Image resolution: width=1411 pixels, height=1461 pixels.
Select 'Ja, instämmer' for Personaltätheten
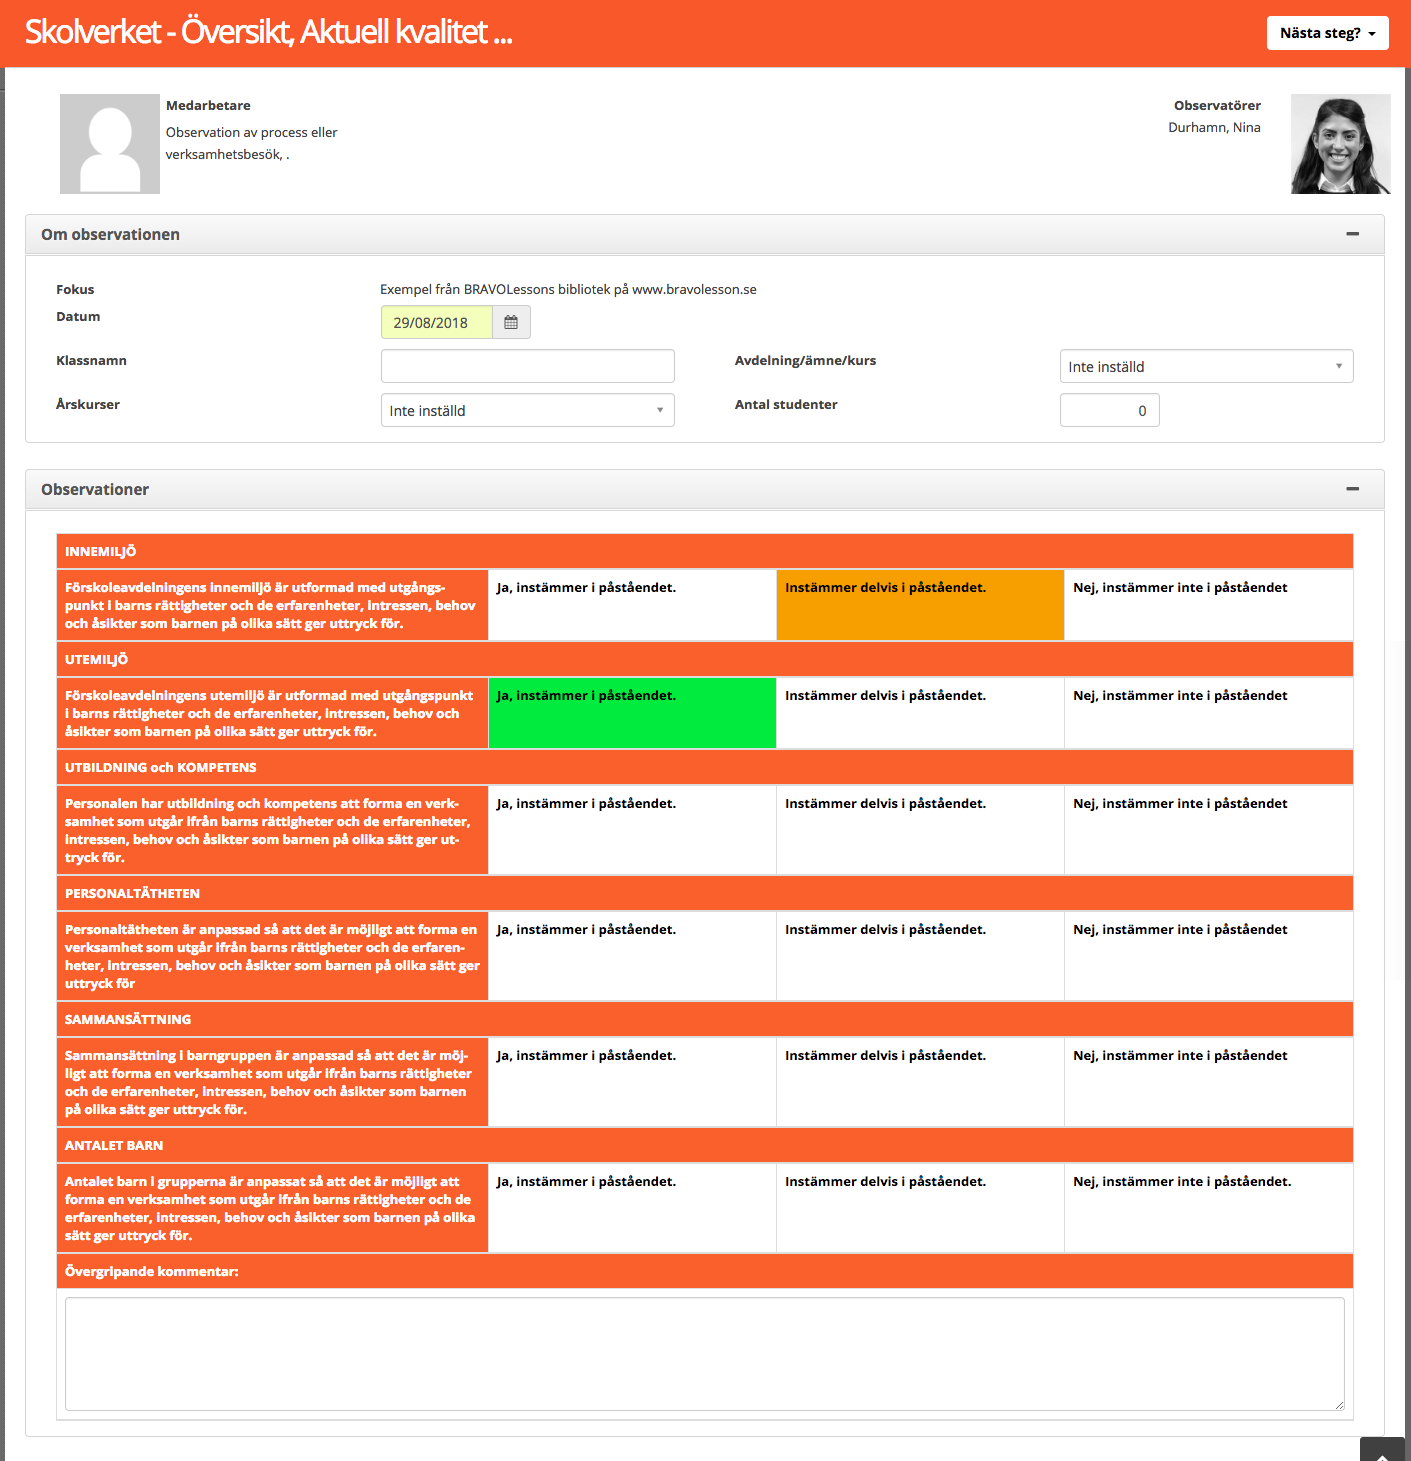[x=632, y=956]
